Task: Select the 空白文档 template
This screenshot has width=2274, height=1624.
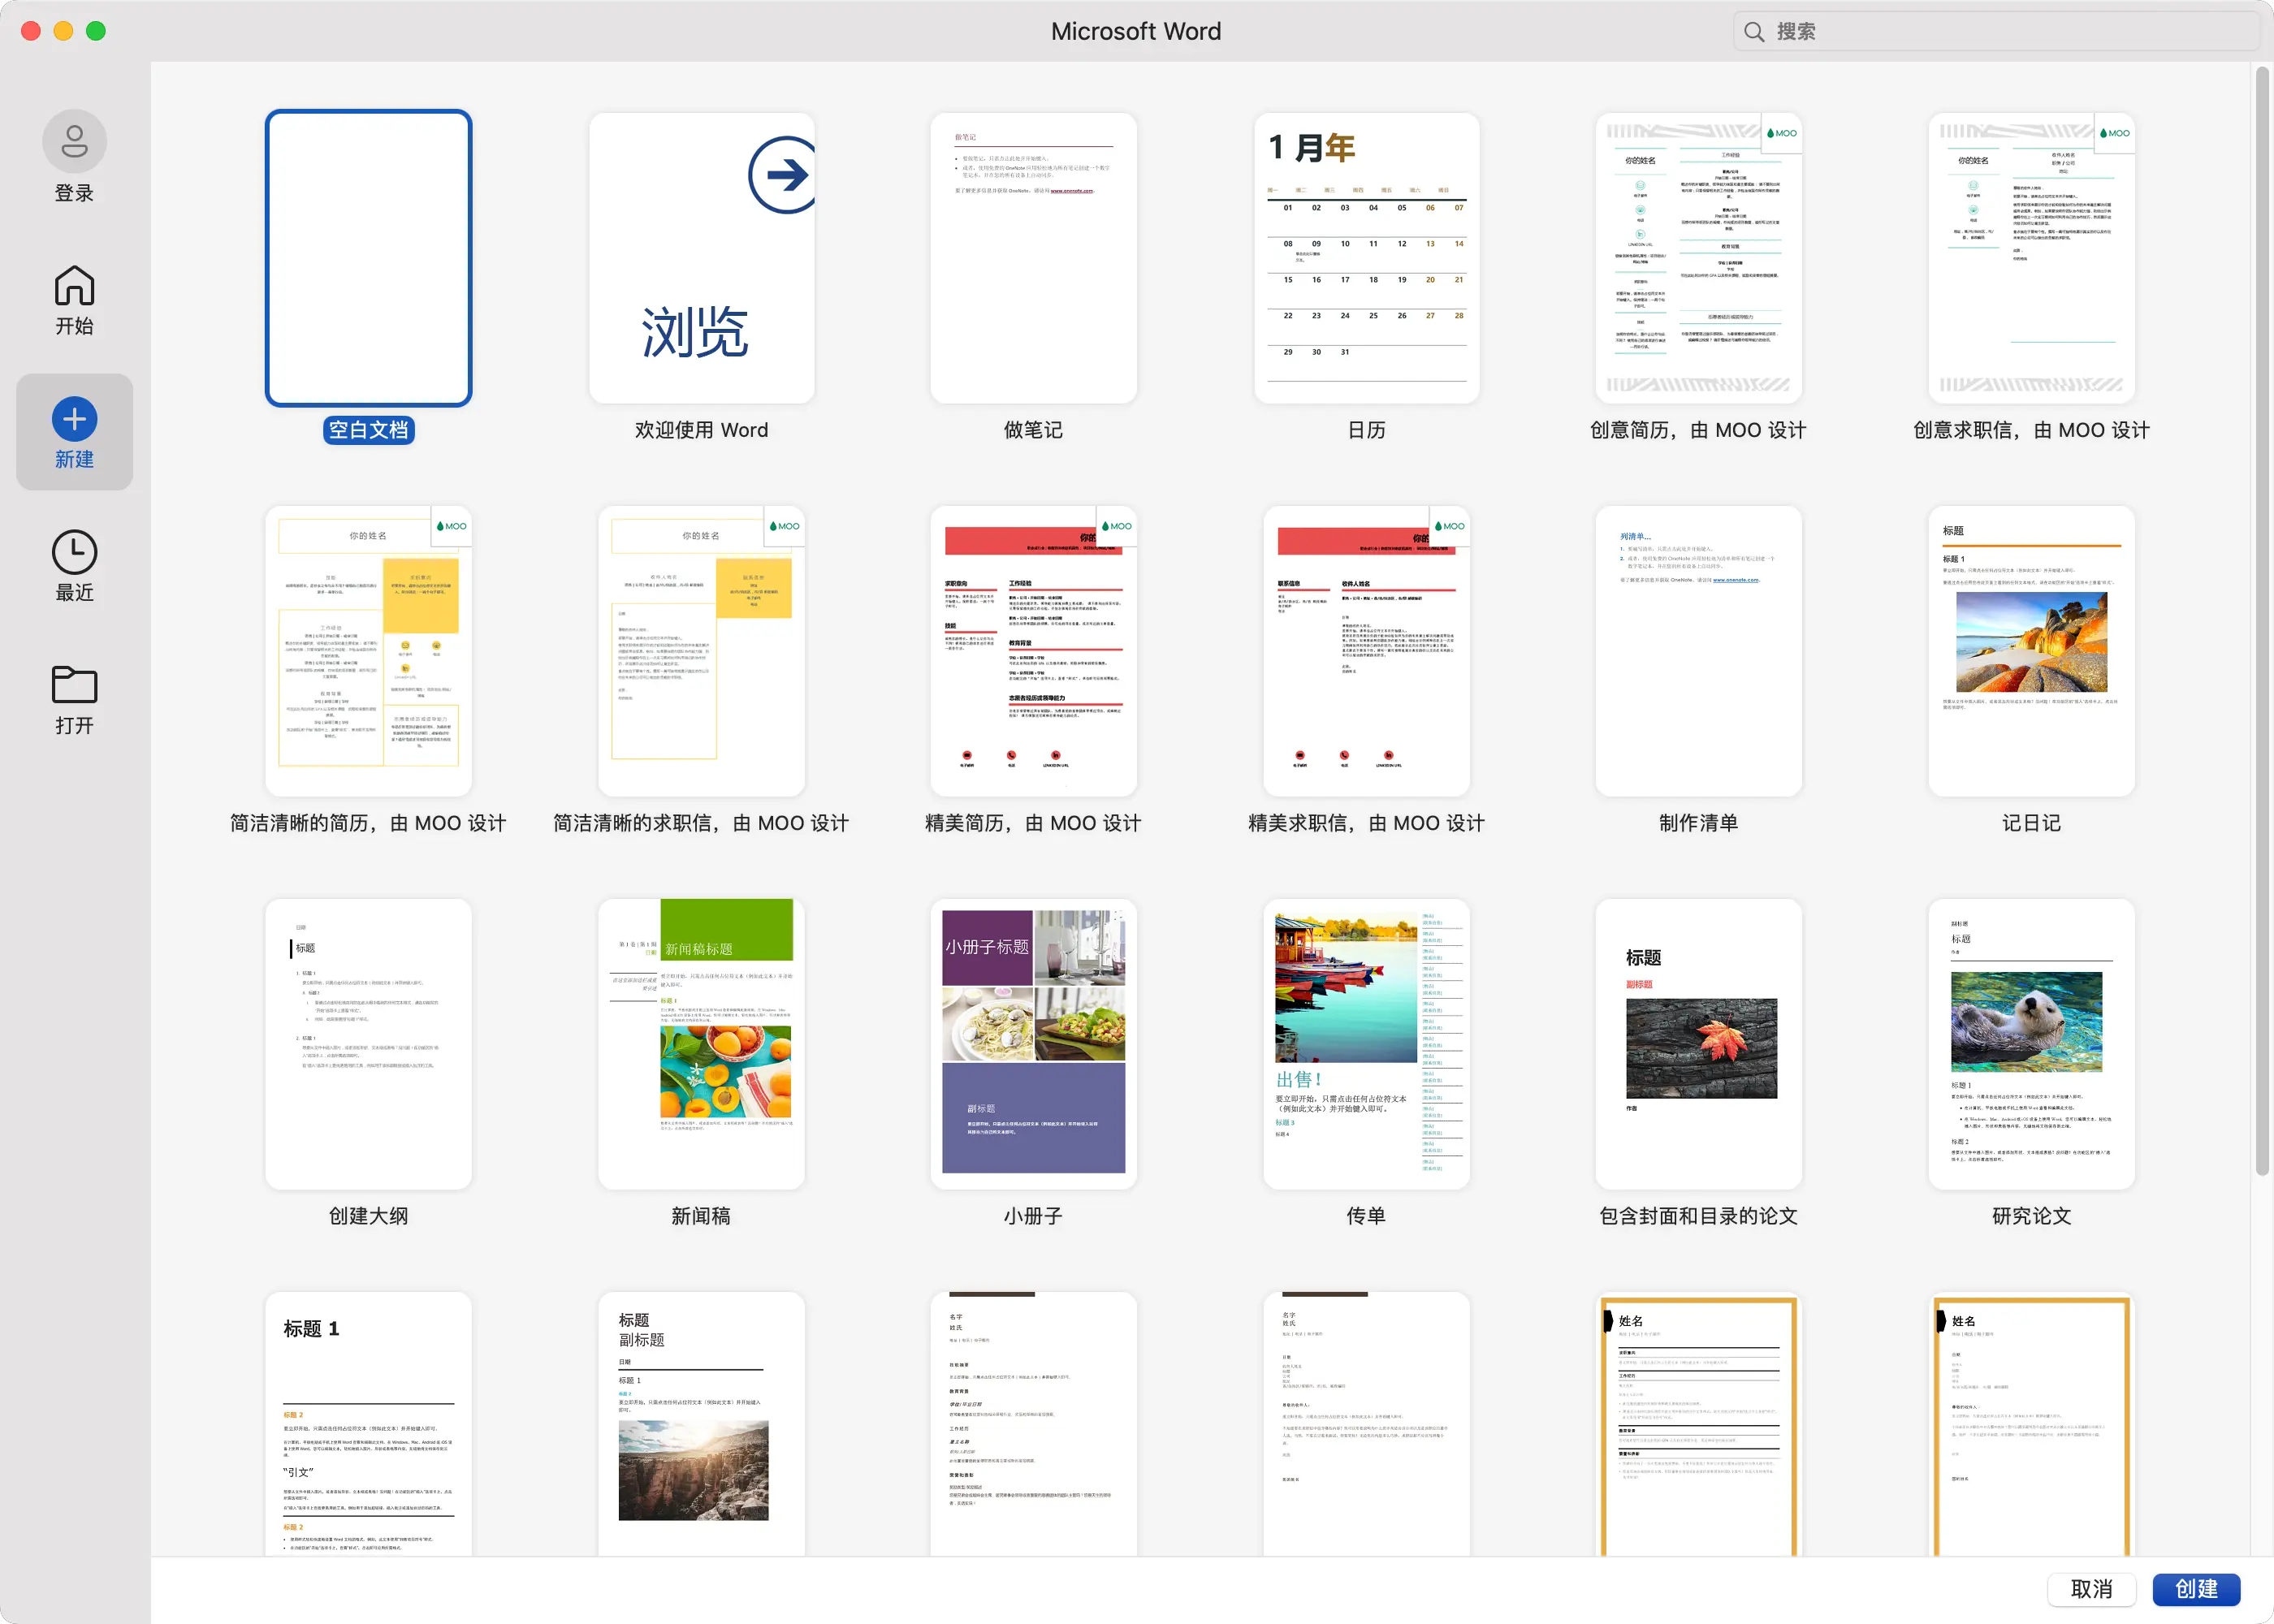Action: [368, 258]
